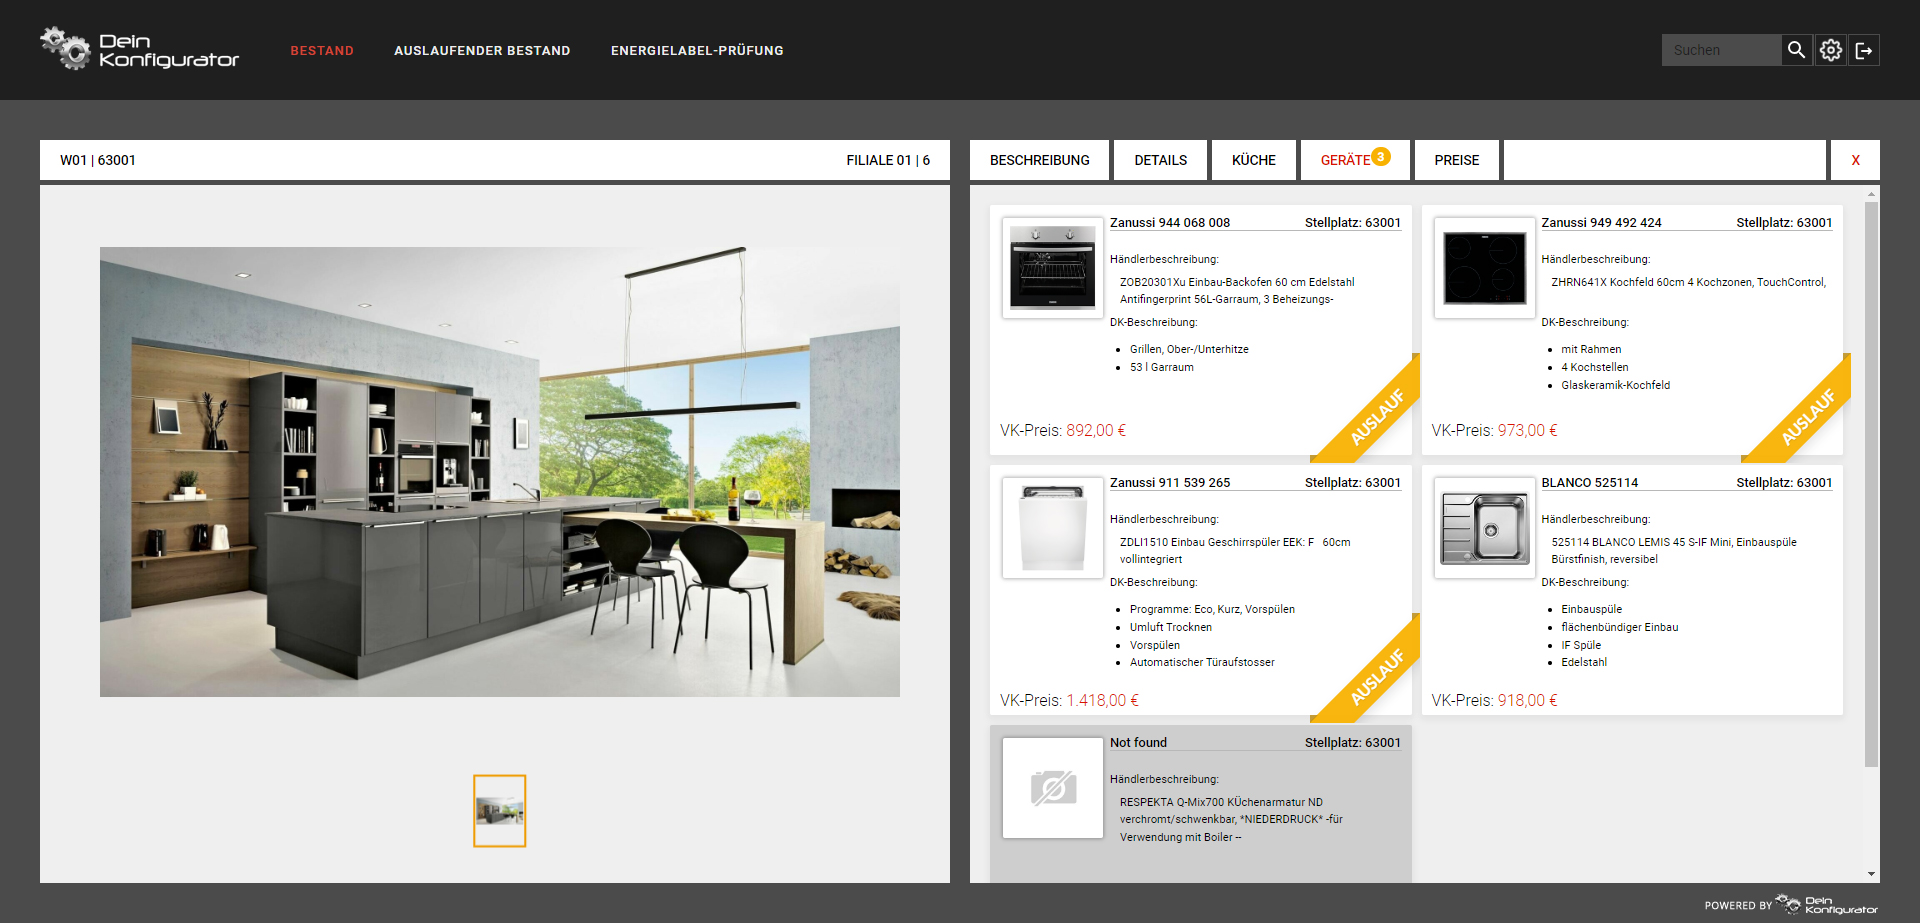Viewport: 1920px width, 923px height.
Task: Open Auslaufender Bestand page
Action: (x=482, y=51)
